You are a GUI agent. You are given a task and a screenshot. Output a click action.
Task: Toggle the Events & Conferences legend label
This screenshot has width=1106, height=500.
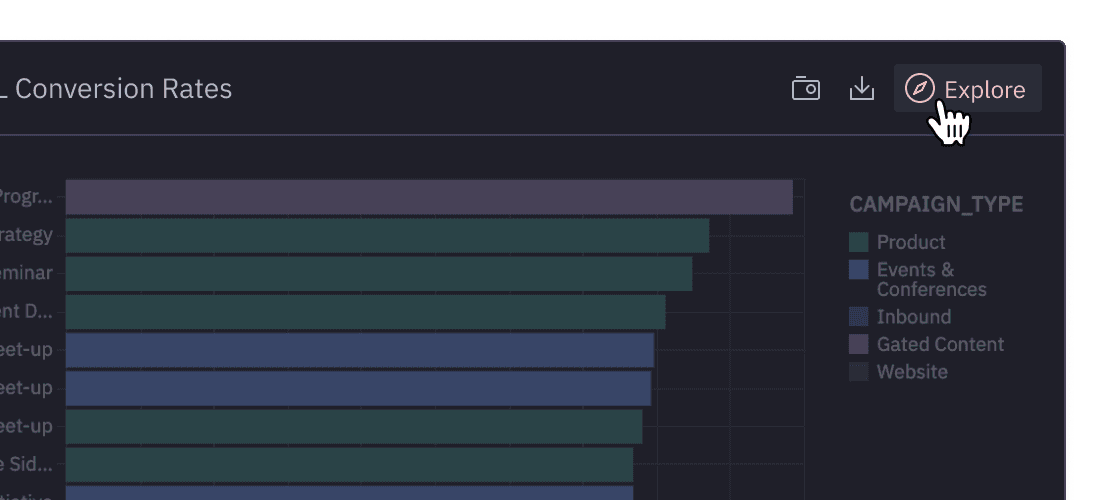930,279
